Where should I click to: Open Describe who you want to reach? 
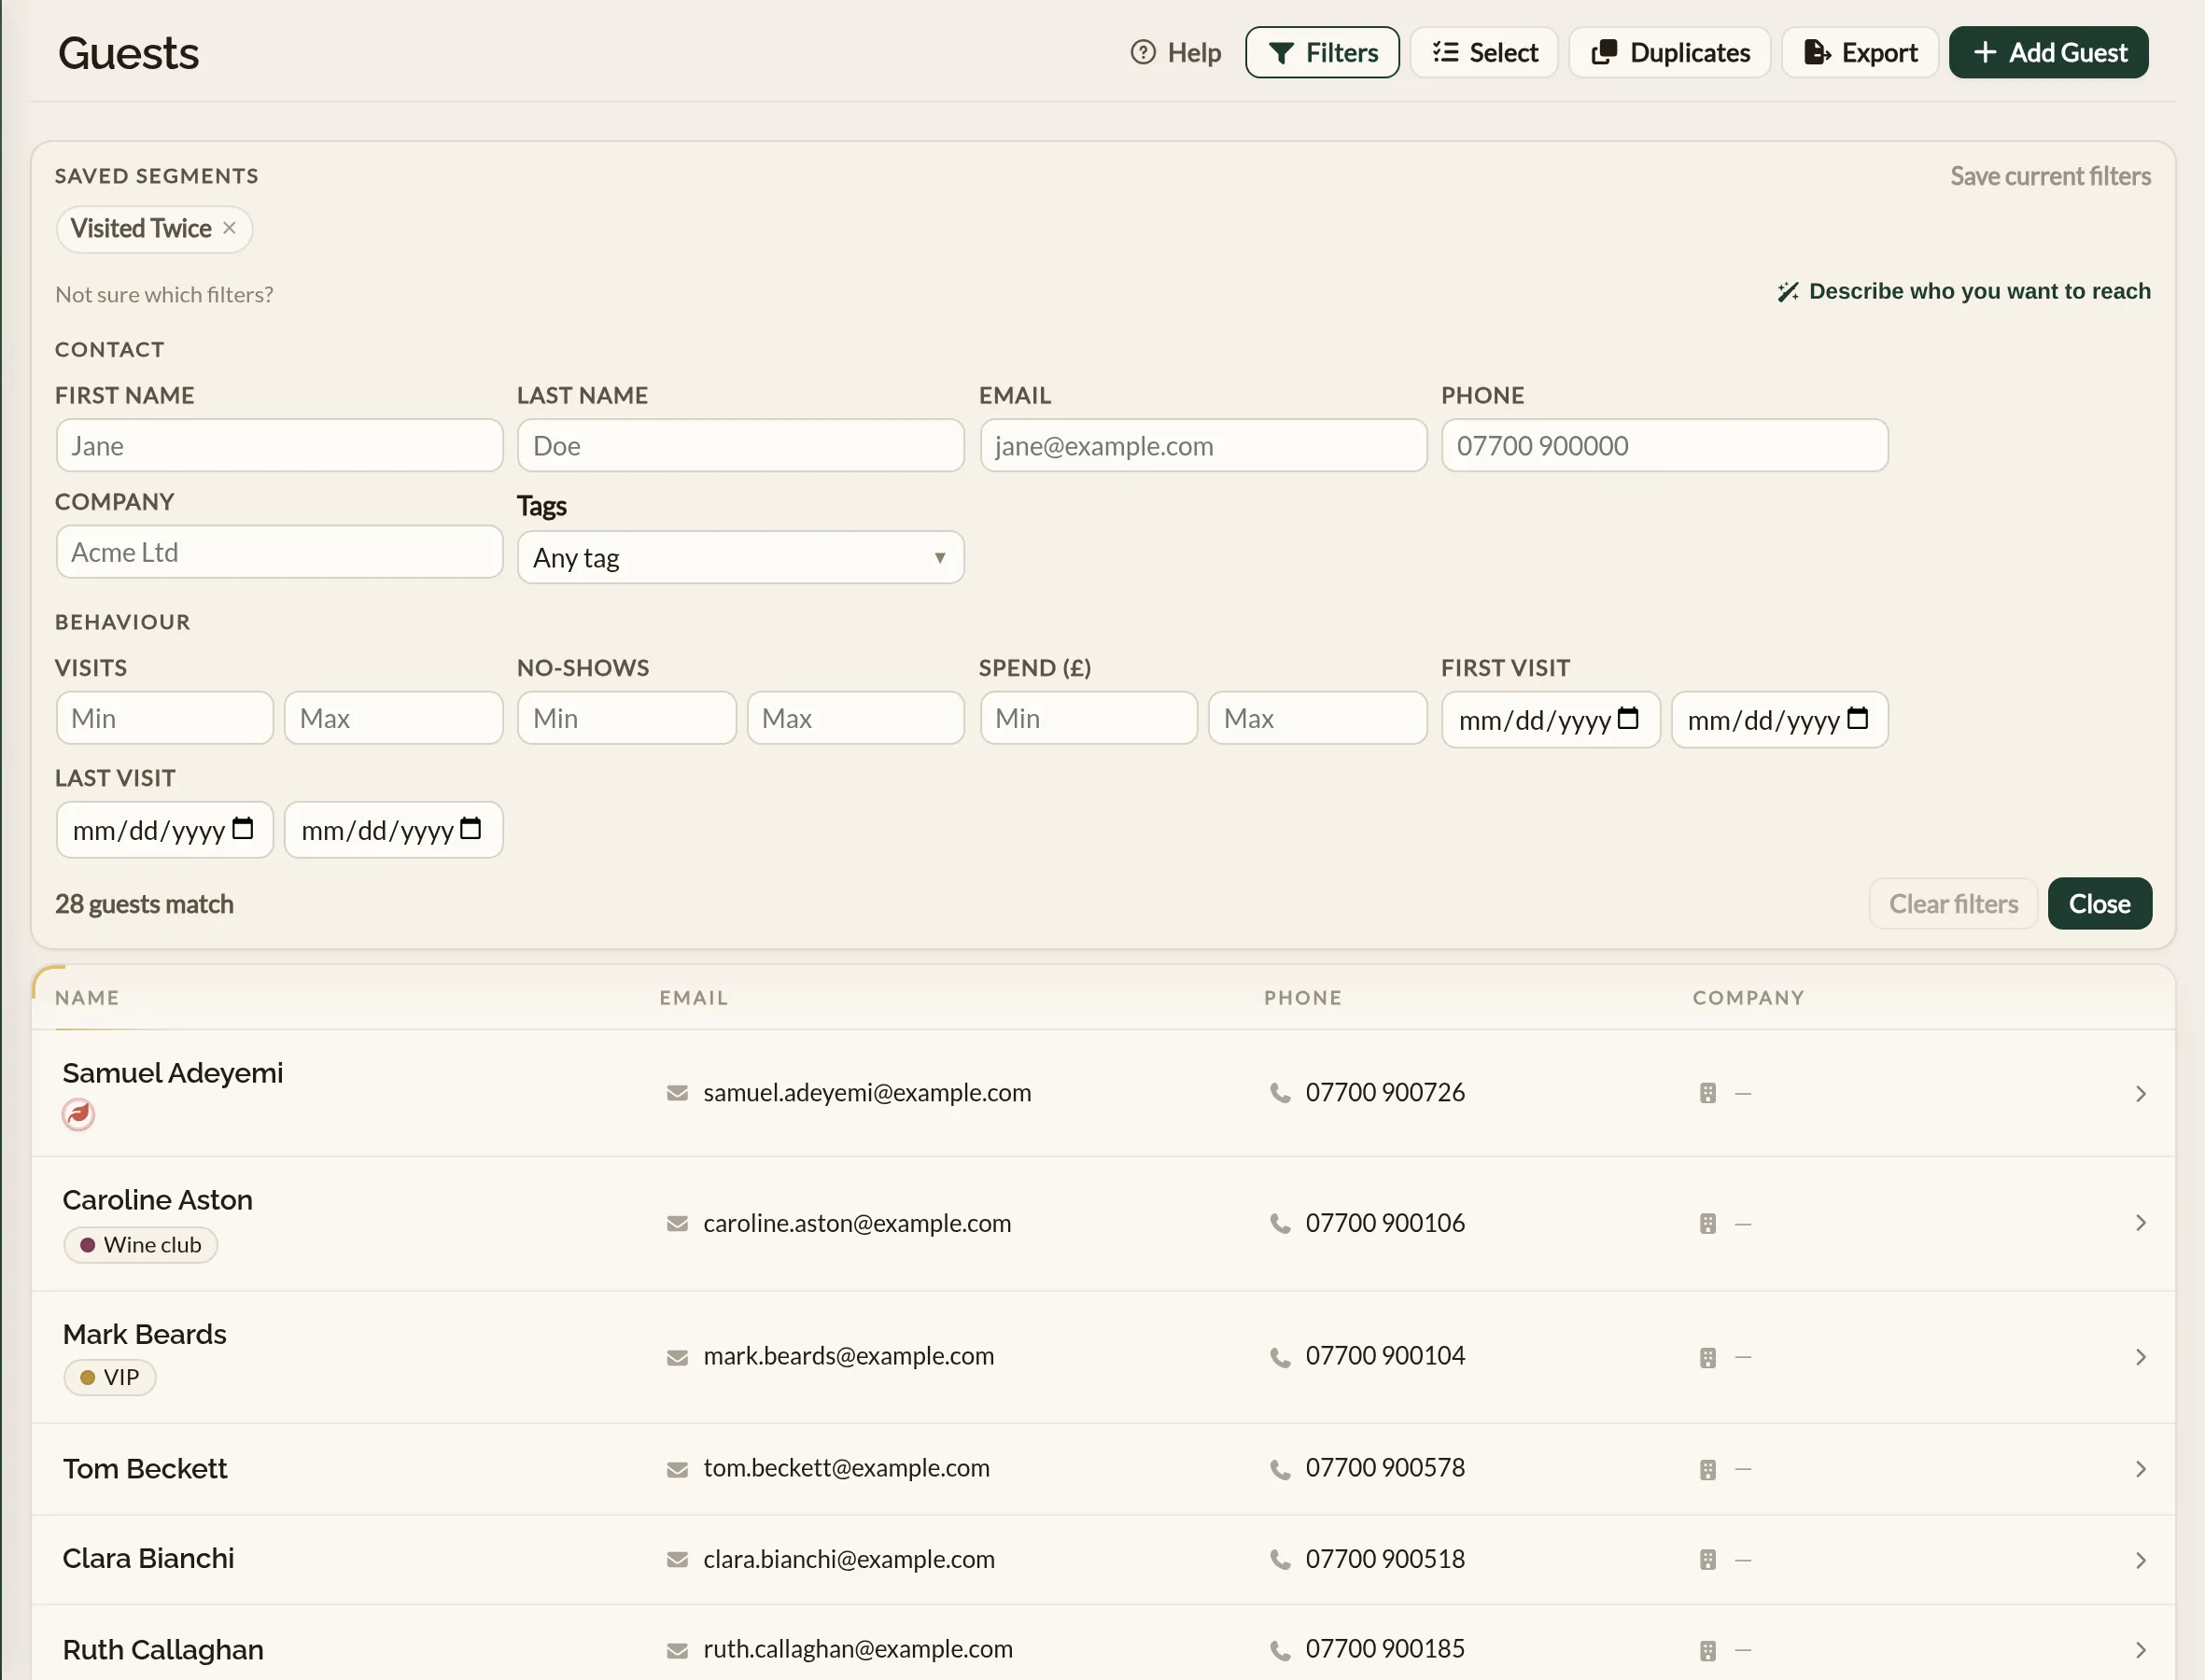[1964, 291]
